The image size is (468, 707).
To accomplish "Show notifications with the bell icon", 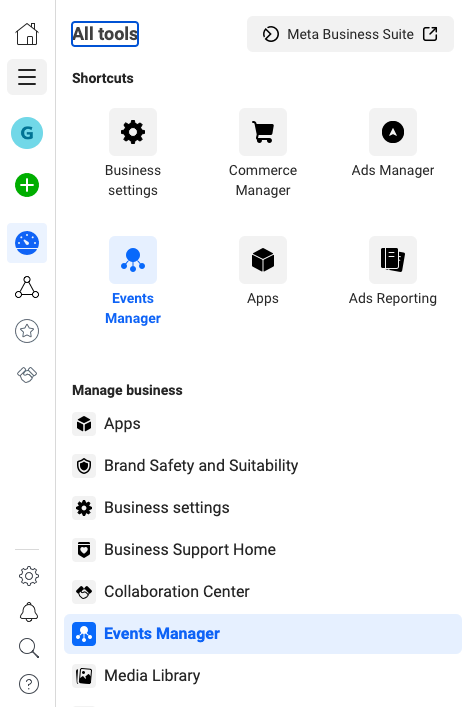I will pos(29,612).
